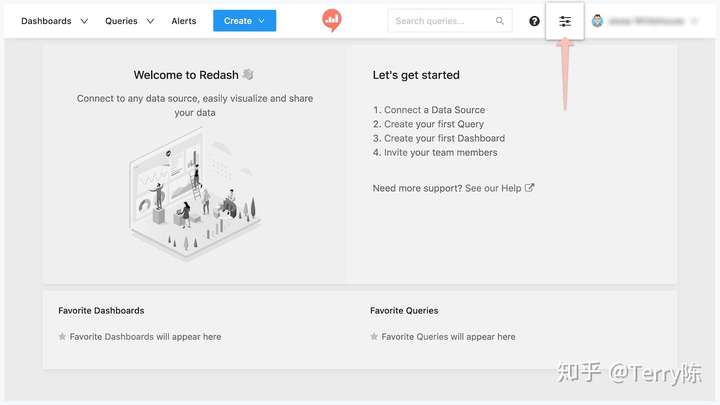
Task: Click the help question mark icon
Action: [534, 21]
